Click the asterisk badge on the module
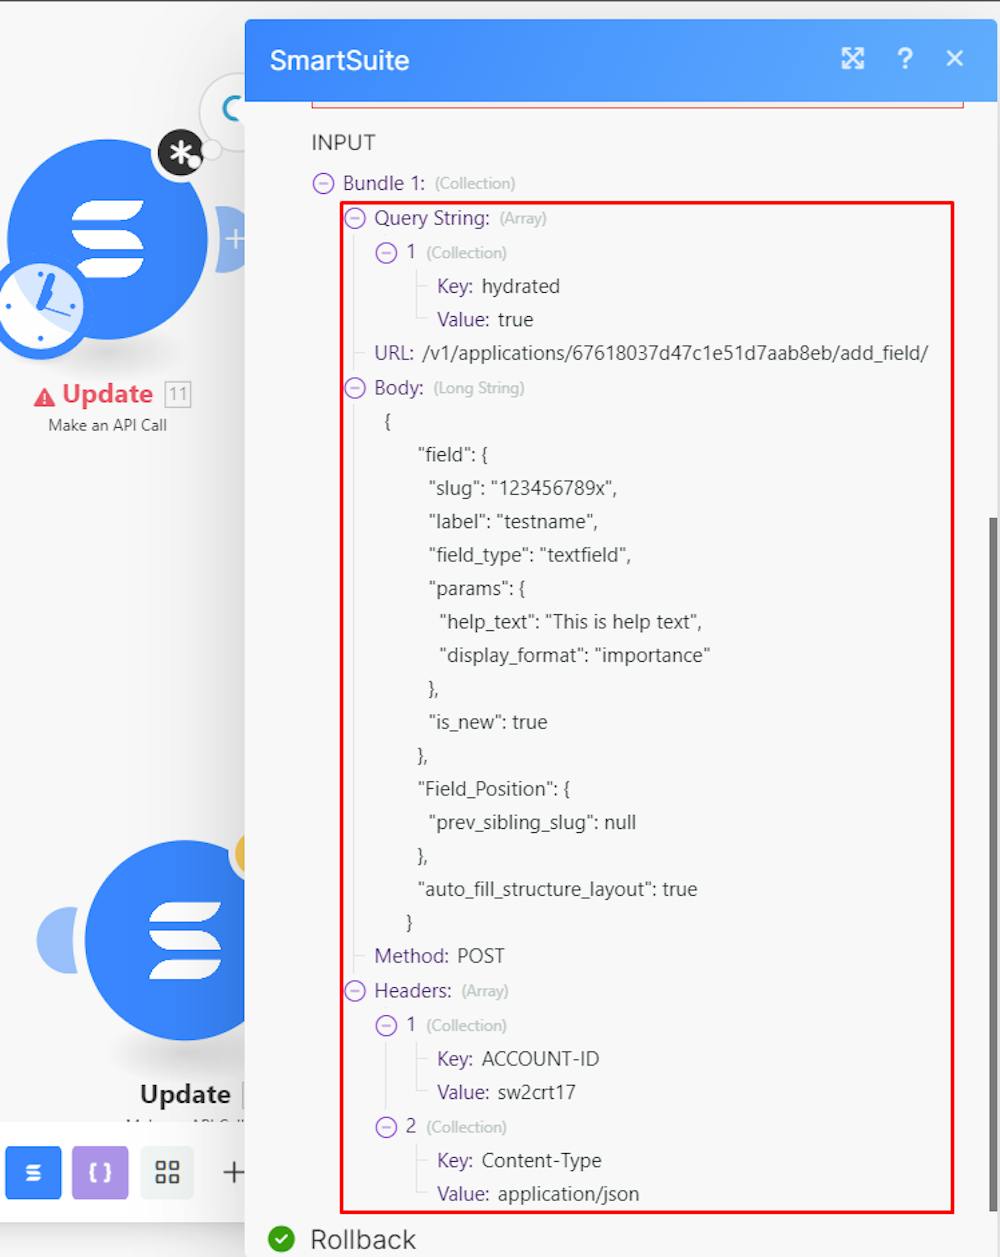 coord(181,152)
